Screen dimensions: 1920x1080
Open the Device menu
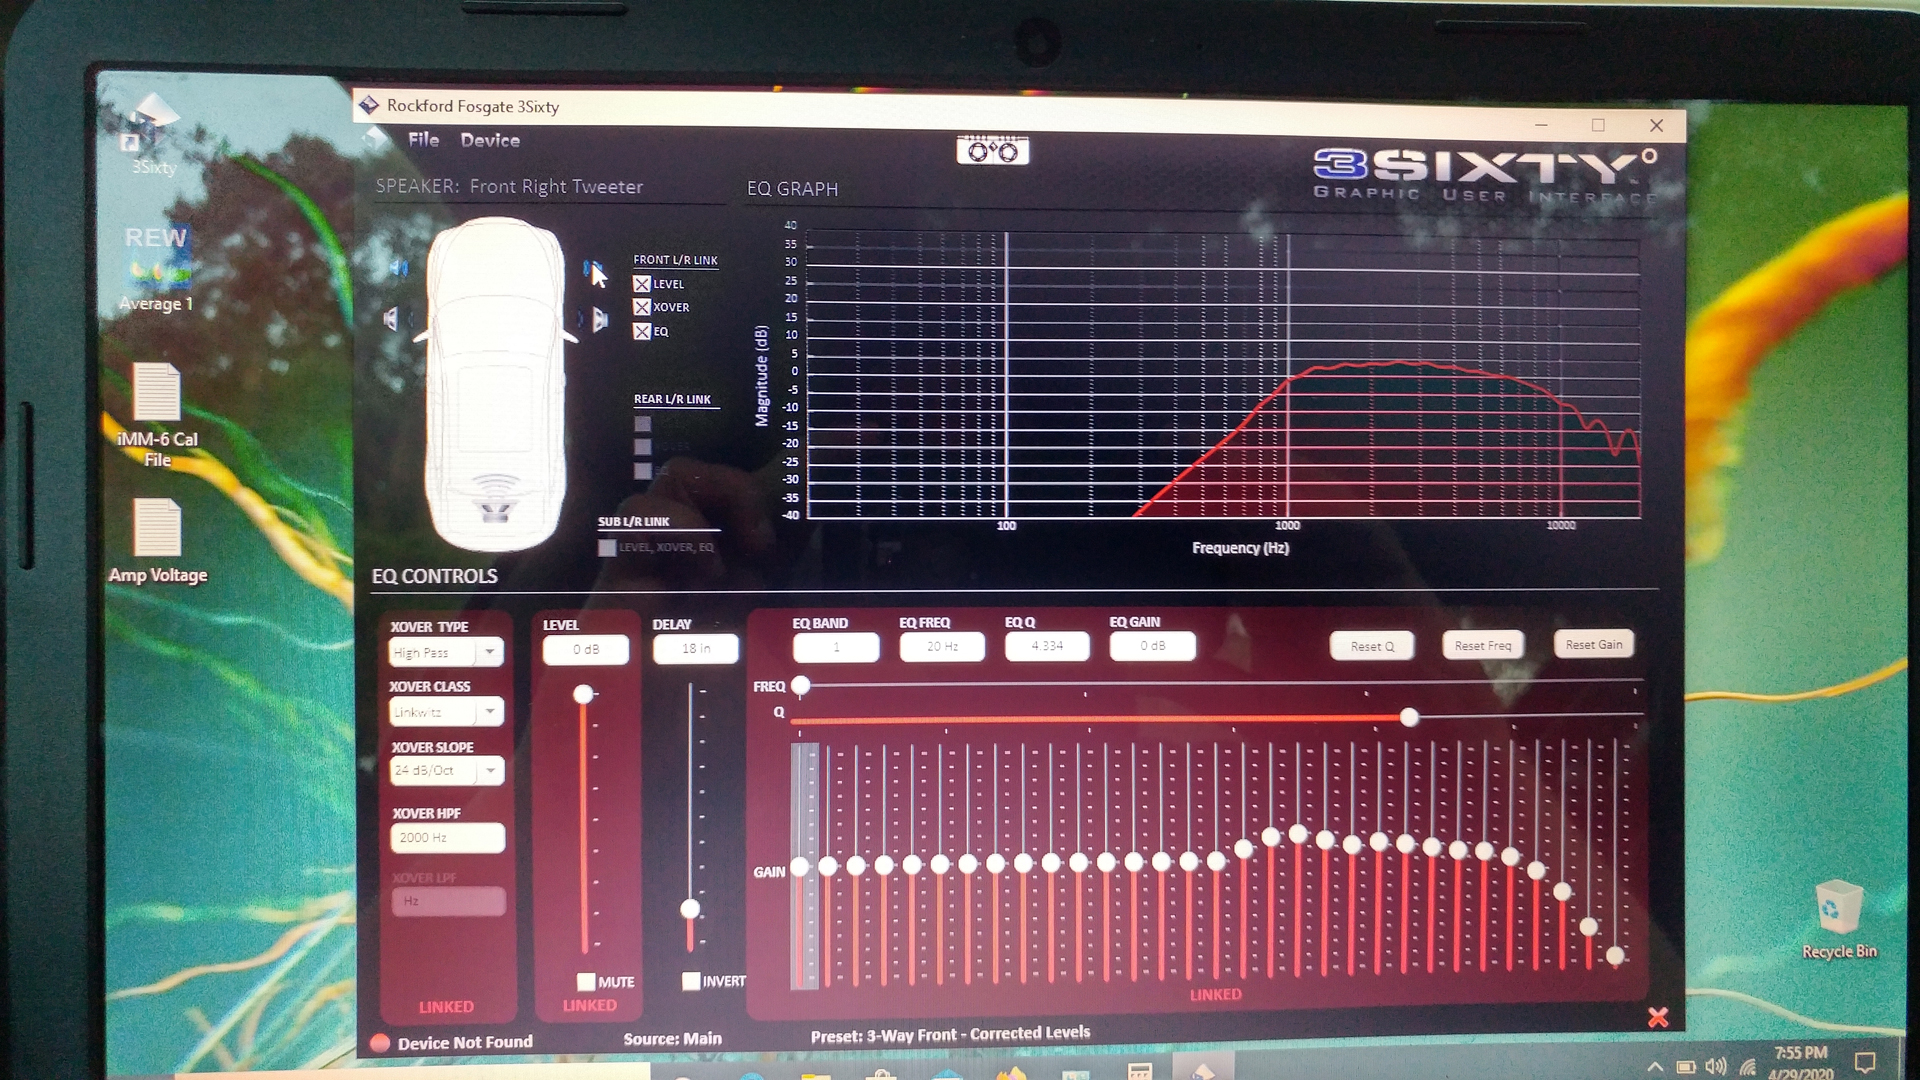490,141
